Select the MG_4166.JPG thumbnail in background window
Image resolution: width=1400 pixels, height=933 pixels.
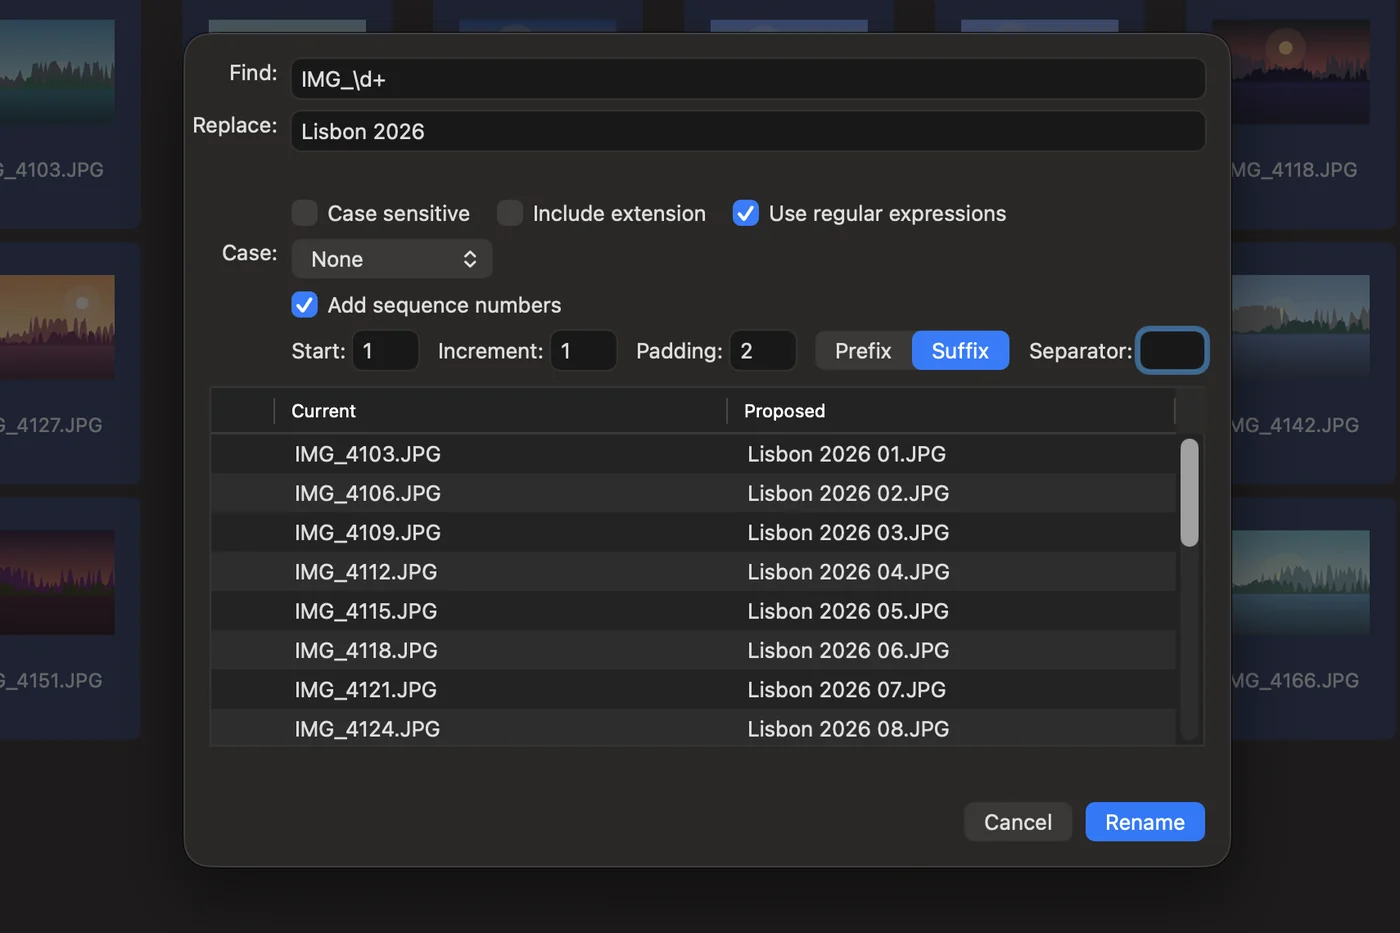point(1300,582)
